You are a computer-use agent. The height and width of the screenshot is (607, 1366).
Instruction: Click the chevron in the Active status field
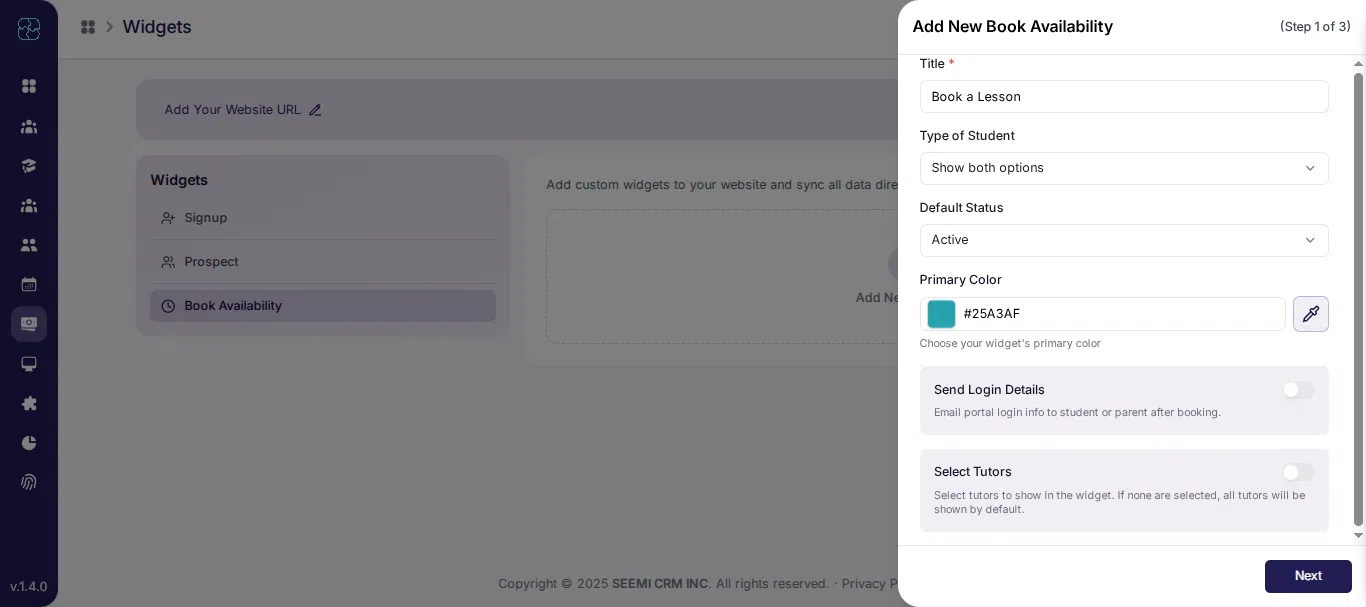(1310, 240)
